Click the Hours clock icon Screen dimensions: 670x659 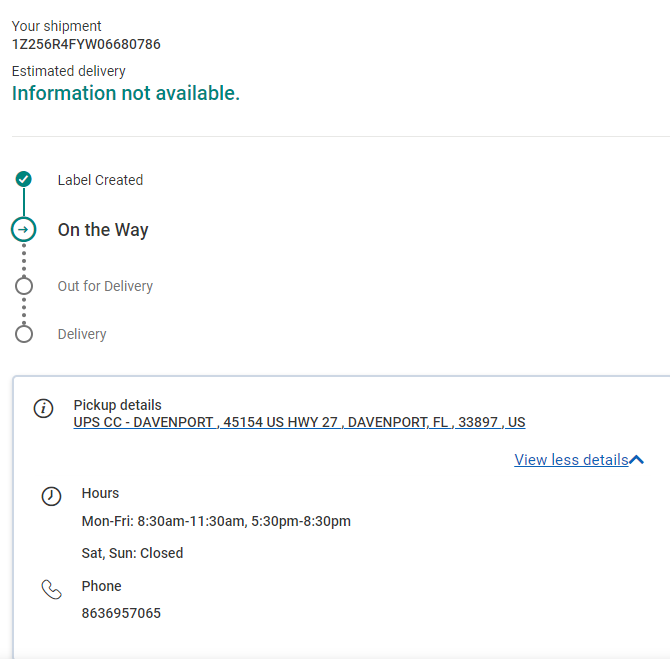pos(51,495)
